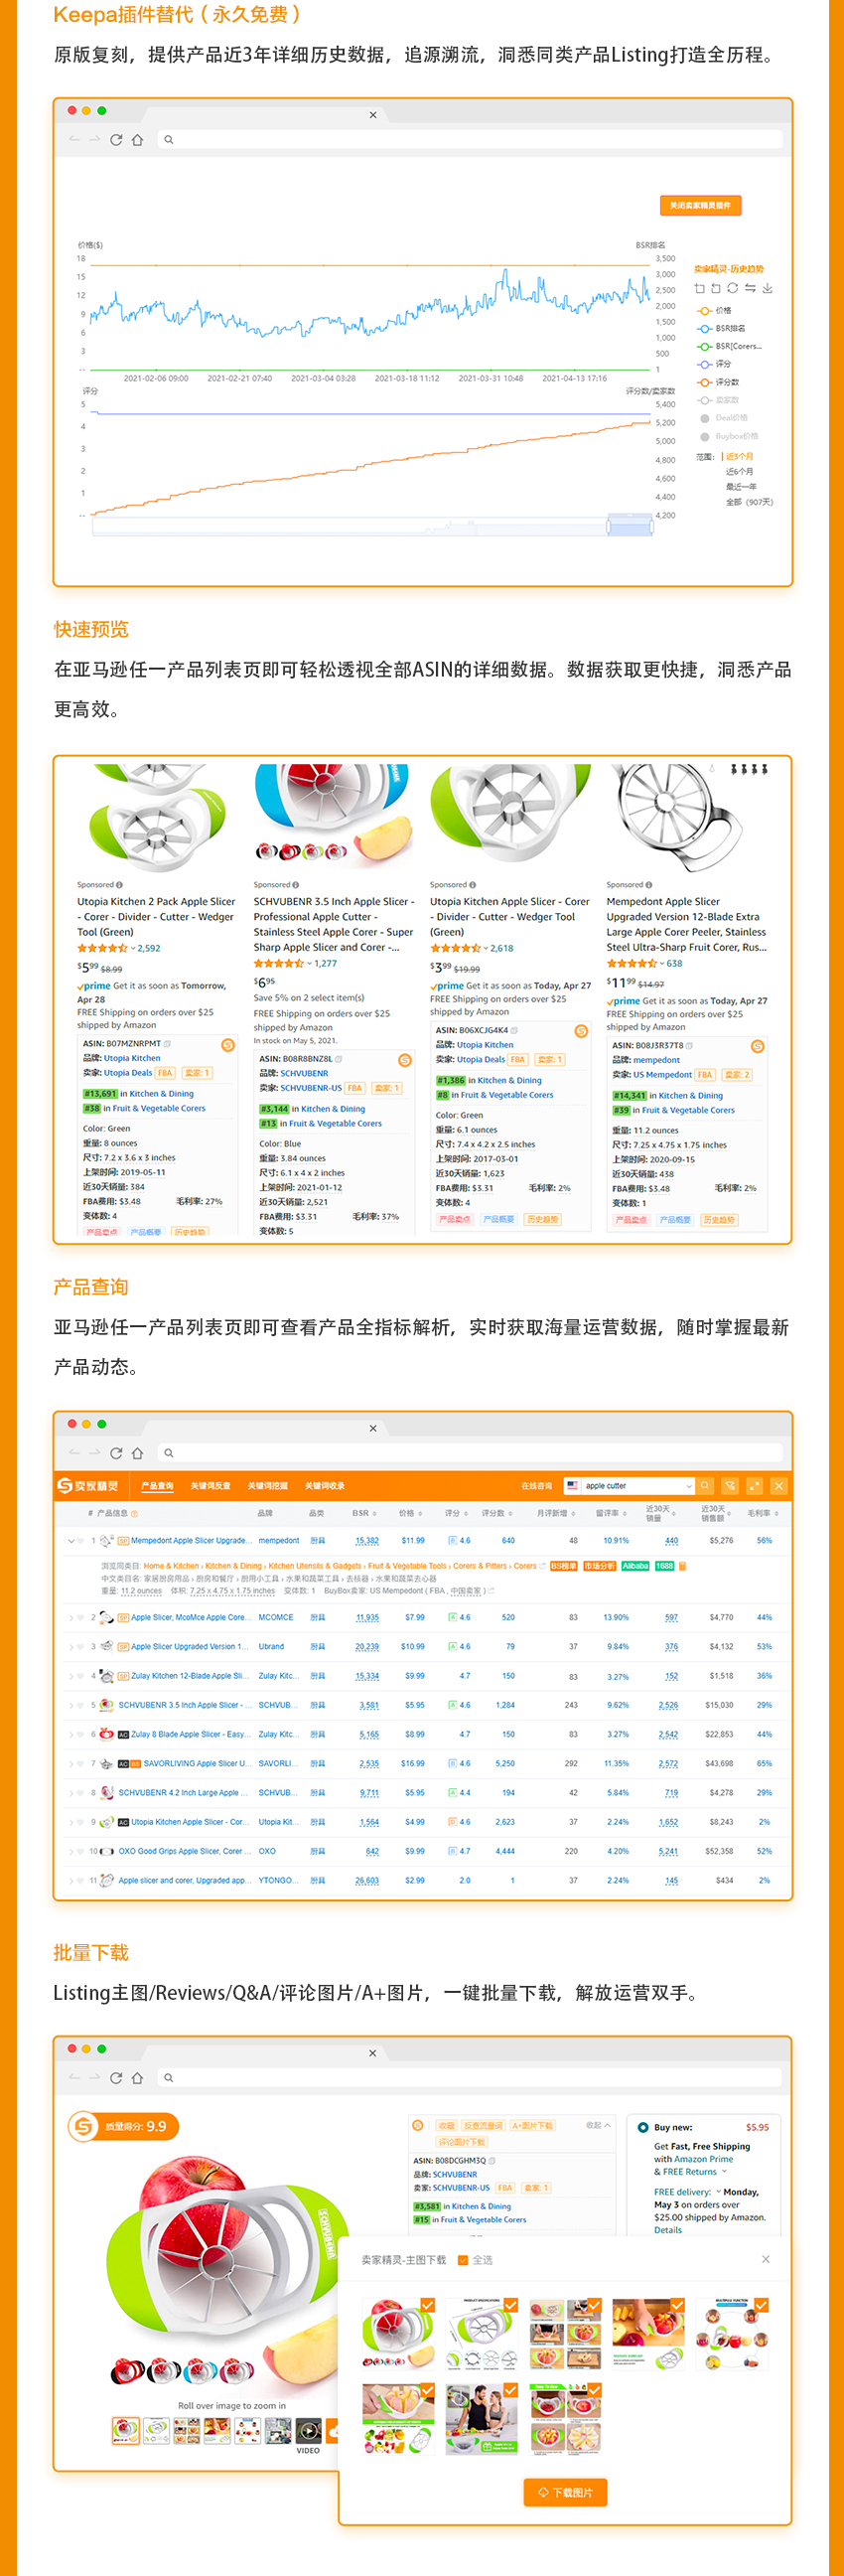Toggle the BSR排名 series in the chart legend
Image resolution: width=844 pixels, height=2576 pixels.
[x=721, y=328]
